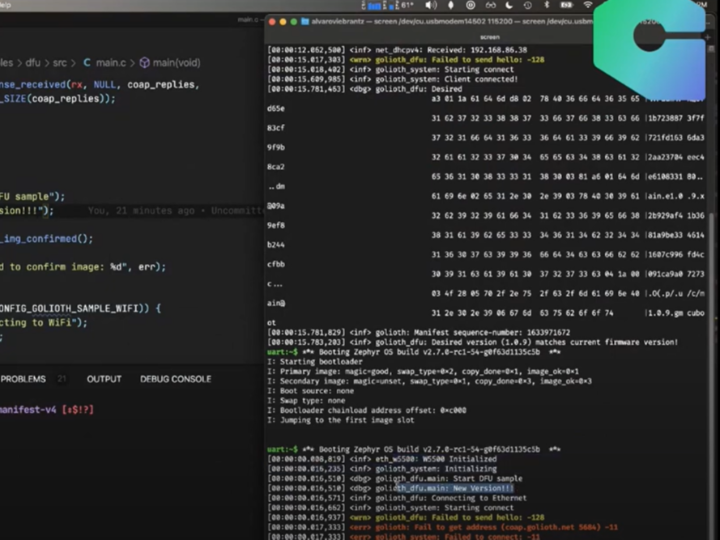Image resolution: width=720 pixels, height=540 pixels.
Task: Click the 'golioth_dfu.main: Start DFU sample' line
Action: point(395,478)
